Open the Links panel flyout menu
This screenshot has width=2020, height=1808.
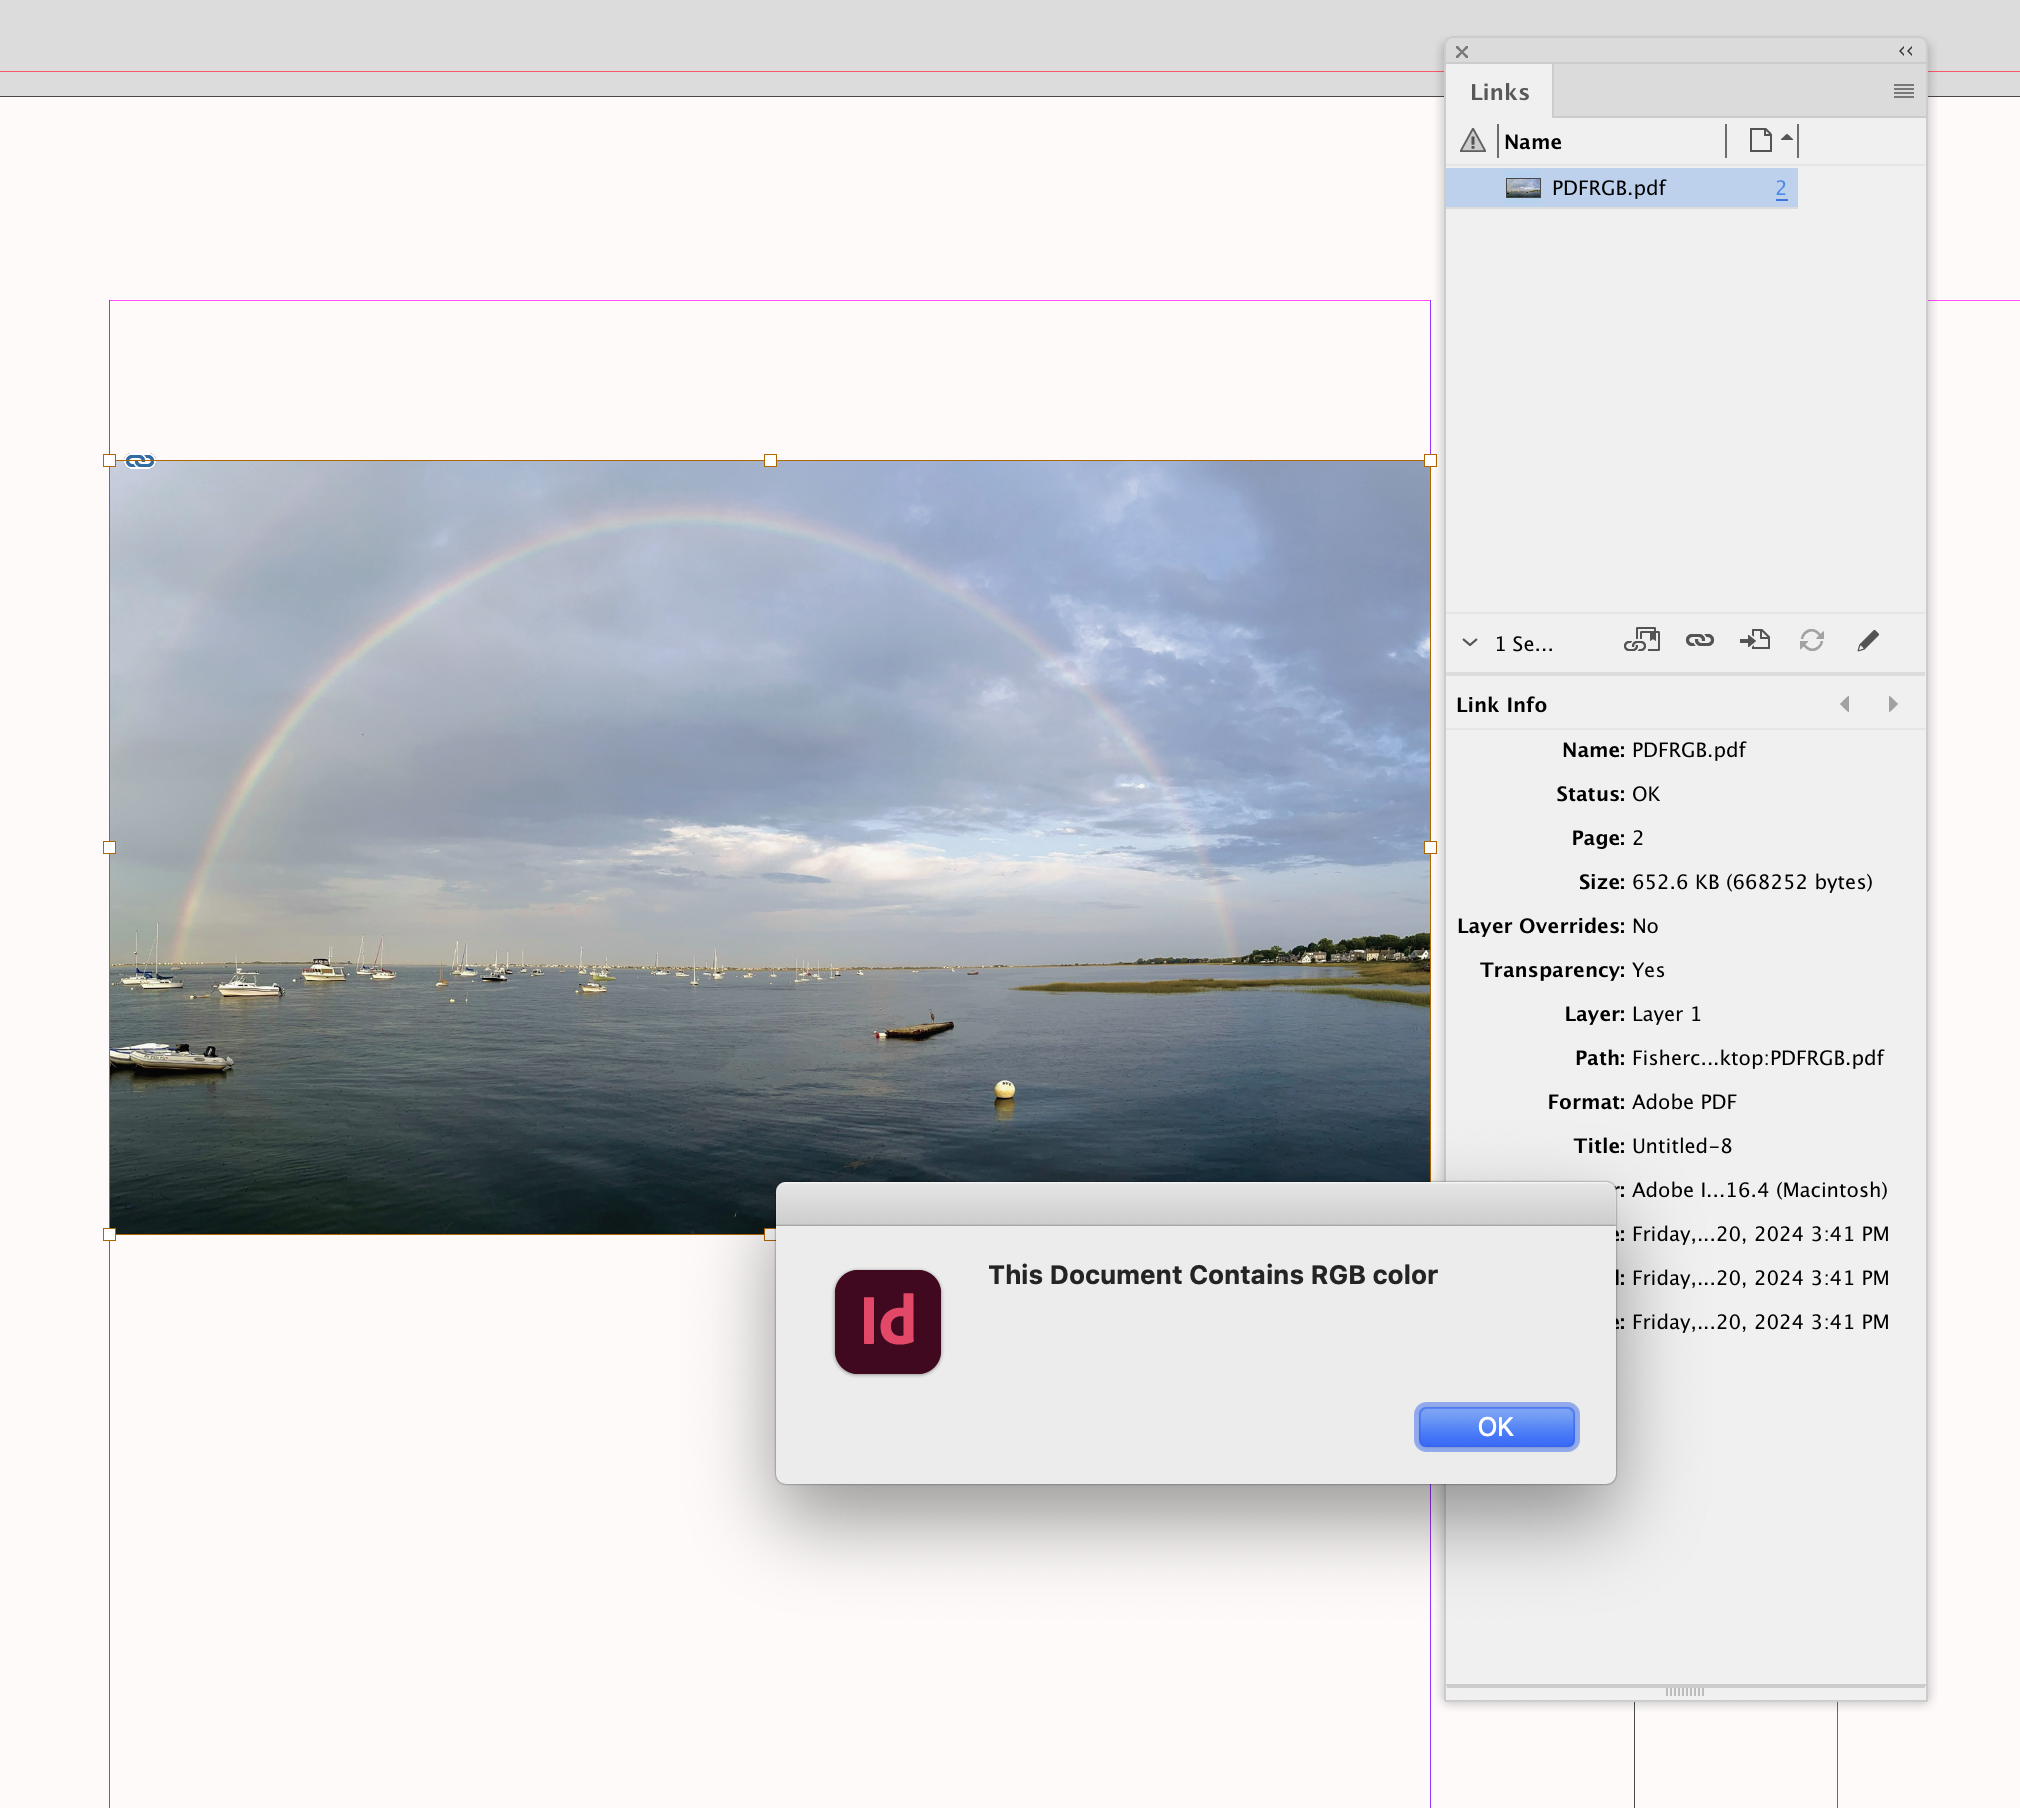(1902, 91)
